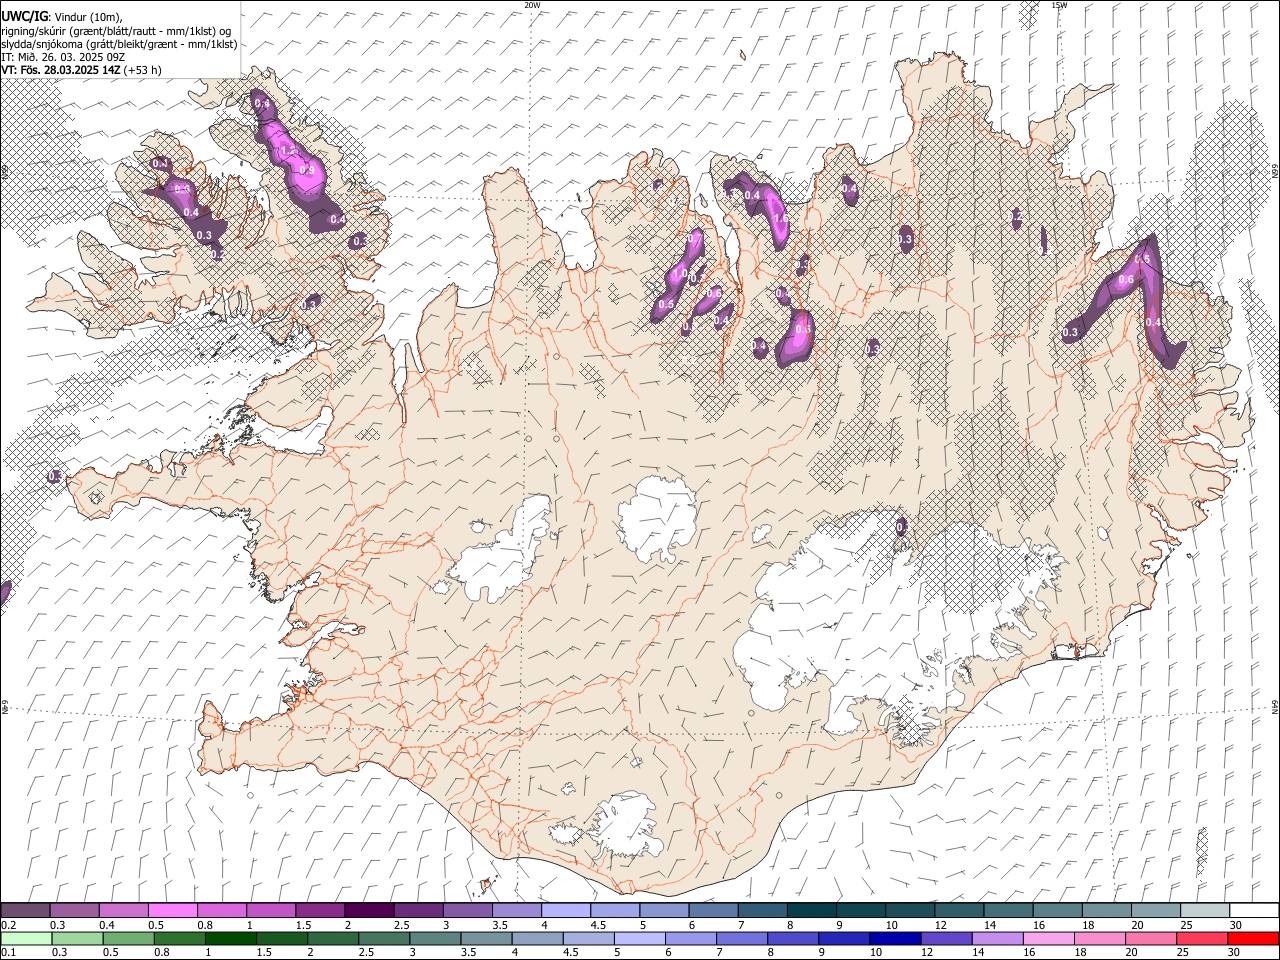Click the '0.9' precipitation value in the Westfjords
Screen dimensions: 1280x960
[x=307, y=171]
